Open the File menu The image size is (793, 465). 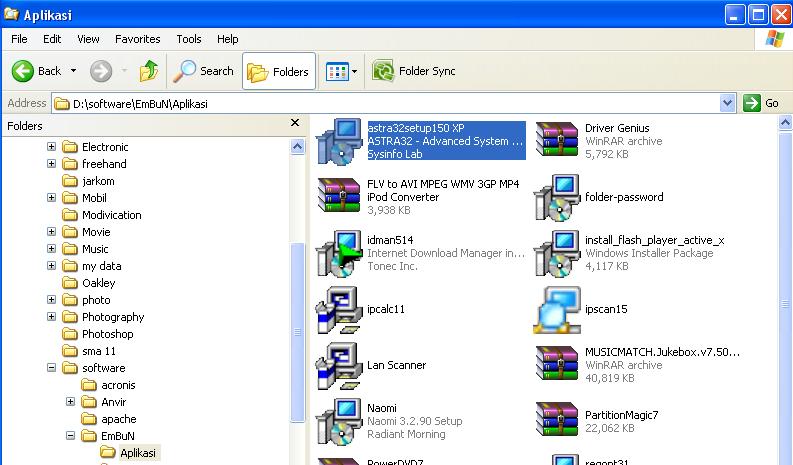tap(19, 39)
